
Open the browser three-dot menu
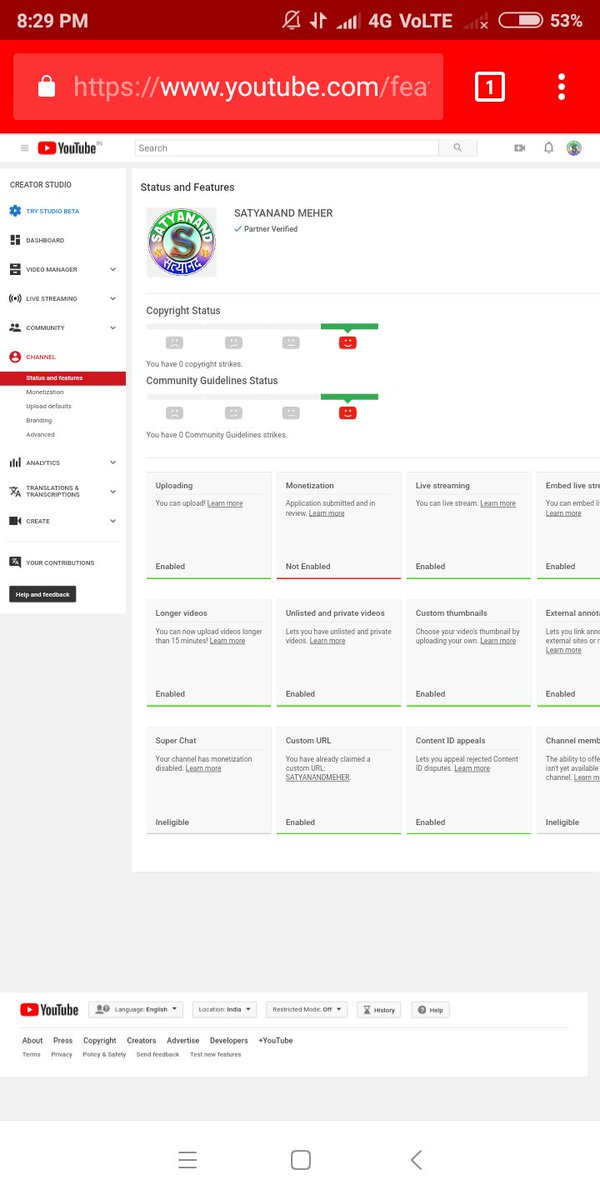click(x=562, y=87)
